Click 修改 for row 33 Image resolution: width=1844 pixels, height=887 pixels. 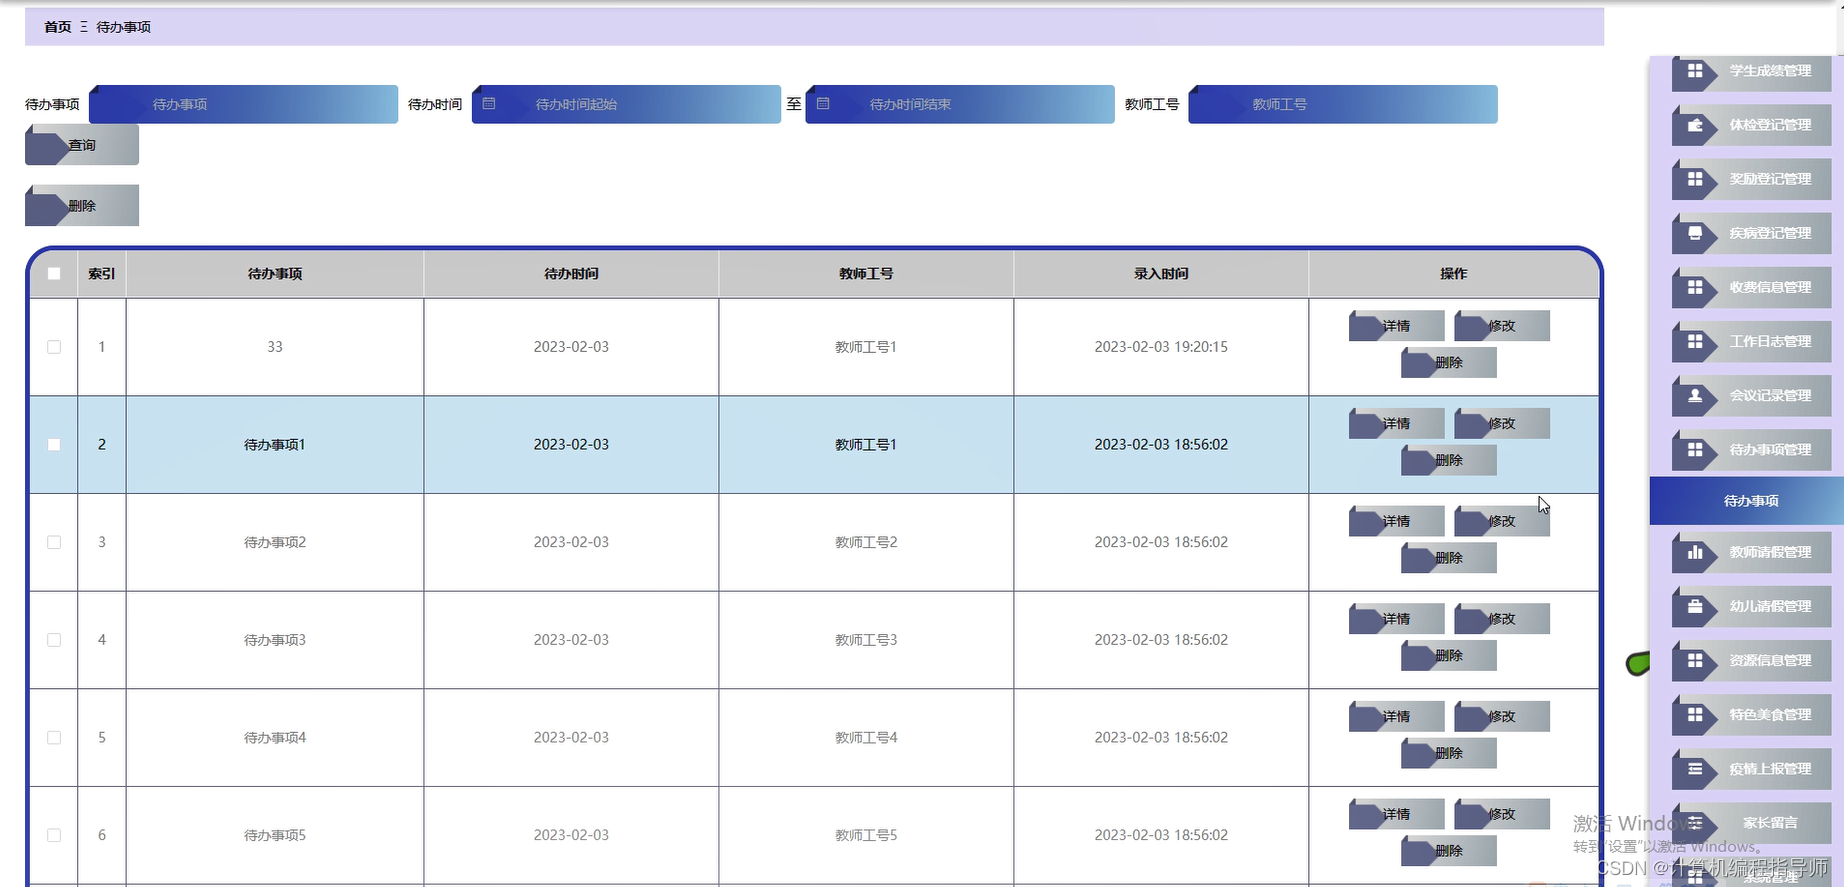pyautogui.click(x=1502, y=326)
